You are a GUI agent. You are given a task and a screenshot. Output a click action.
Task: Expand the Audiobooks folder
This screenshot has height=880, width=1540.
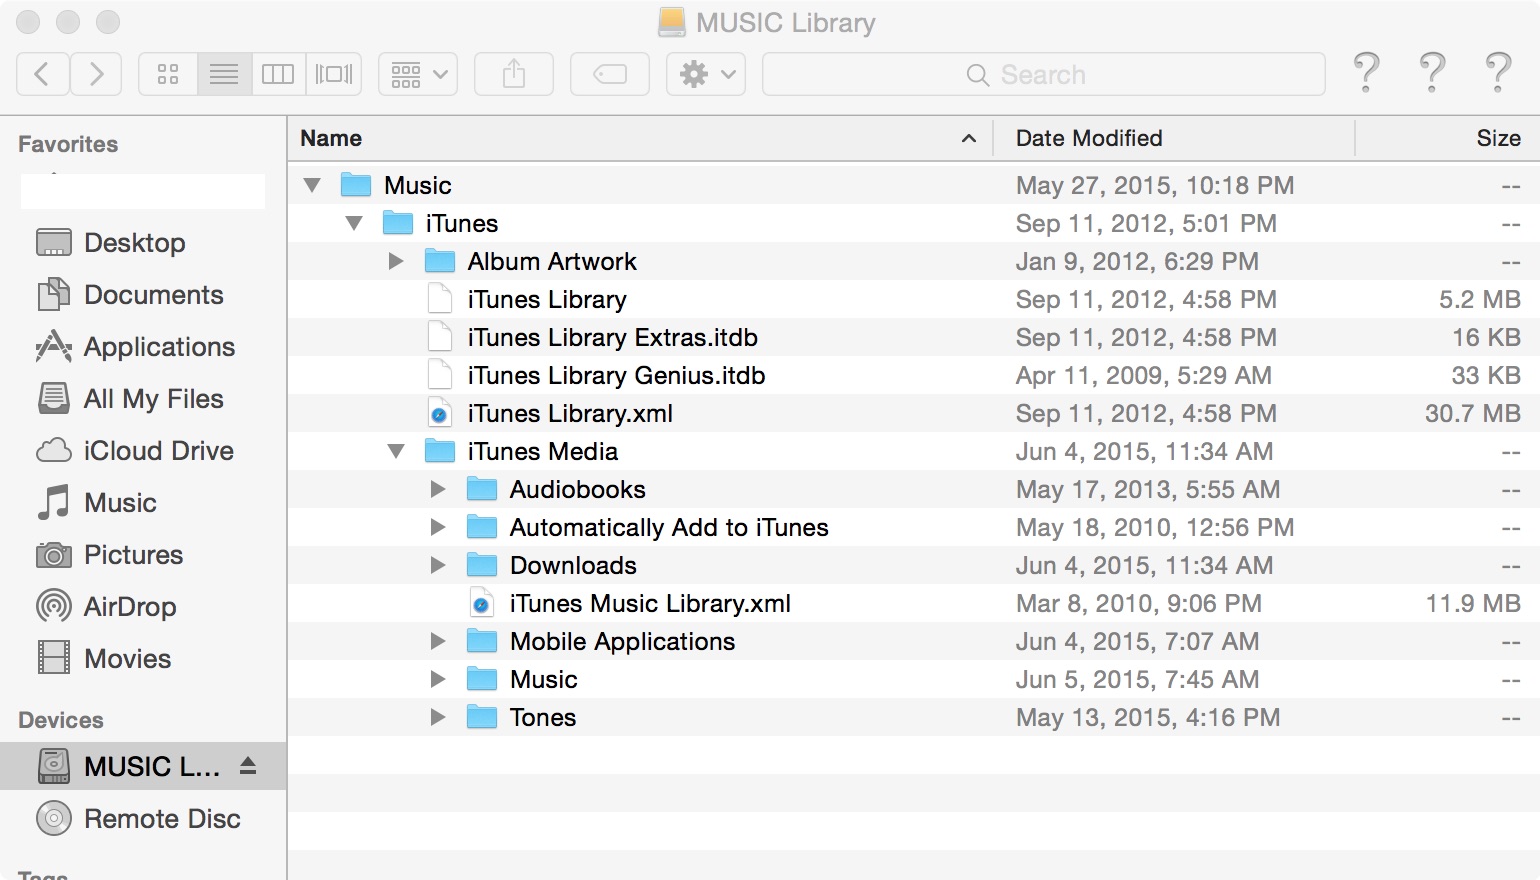[438, 489]
